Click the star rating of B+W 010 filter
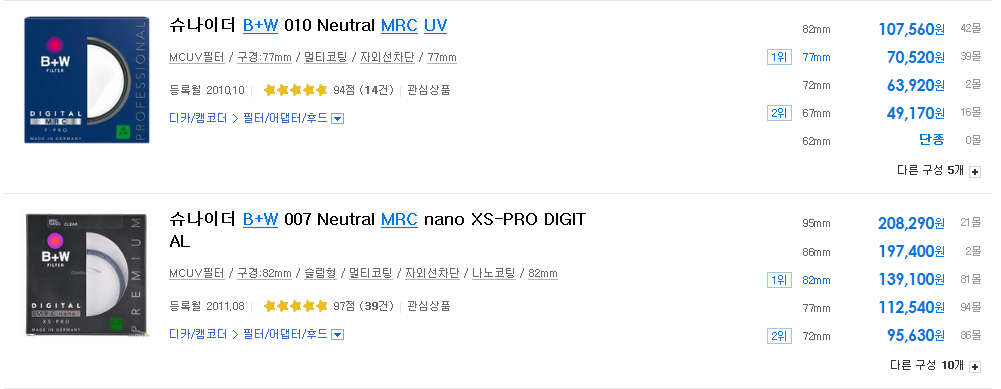Screen dimensions: 1001x389 point(295,90)
